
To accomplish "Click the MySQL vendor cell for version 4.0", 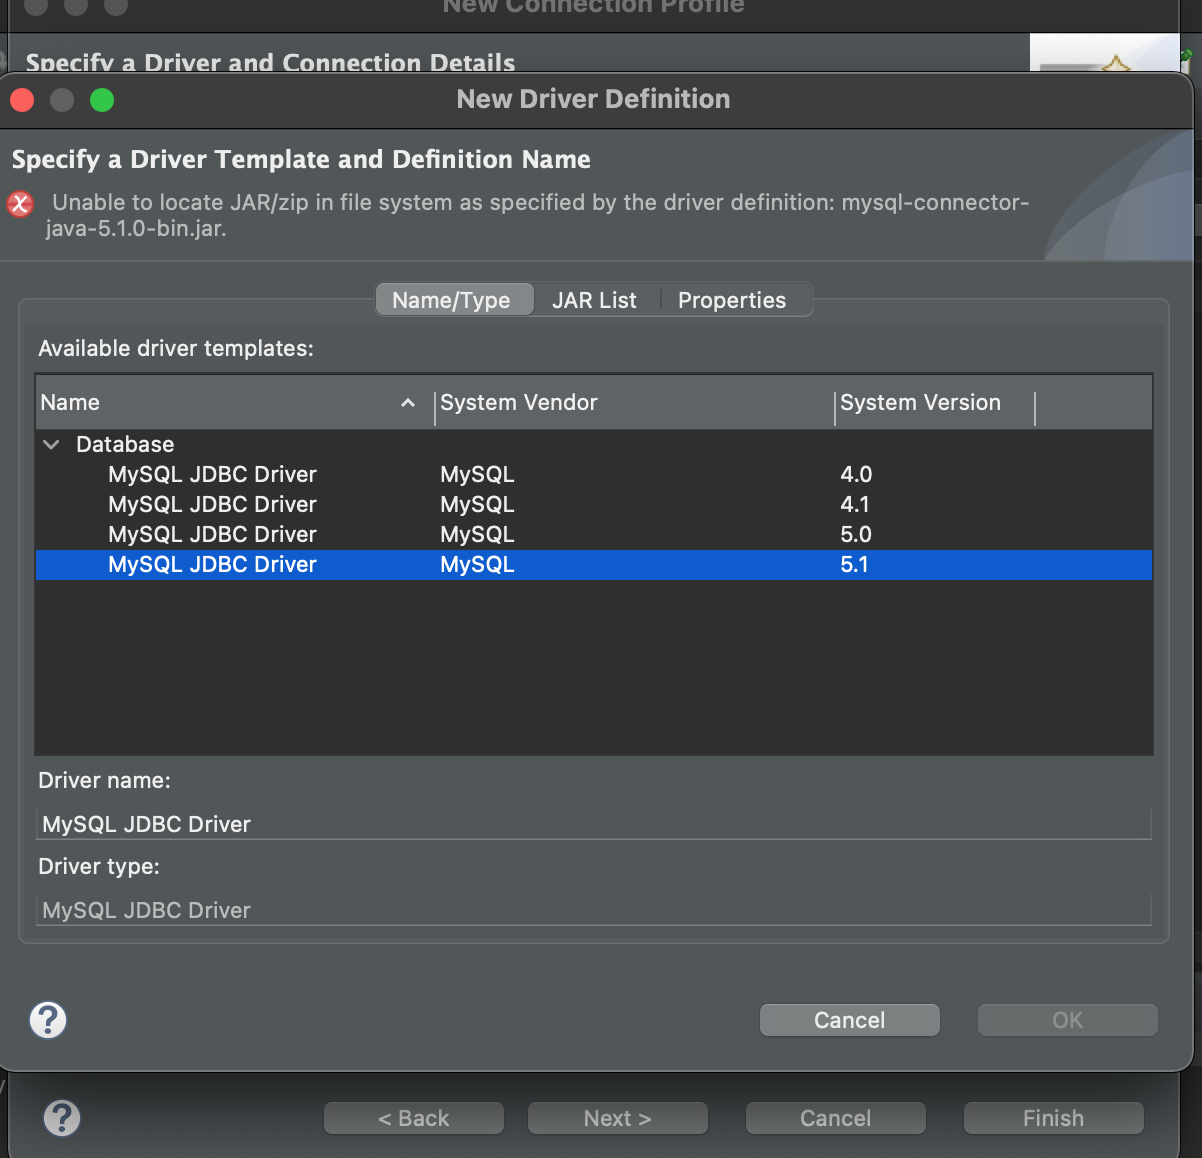I will coord(477,474).
